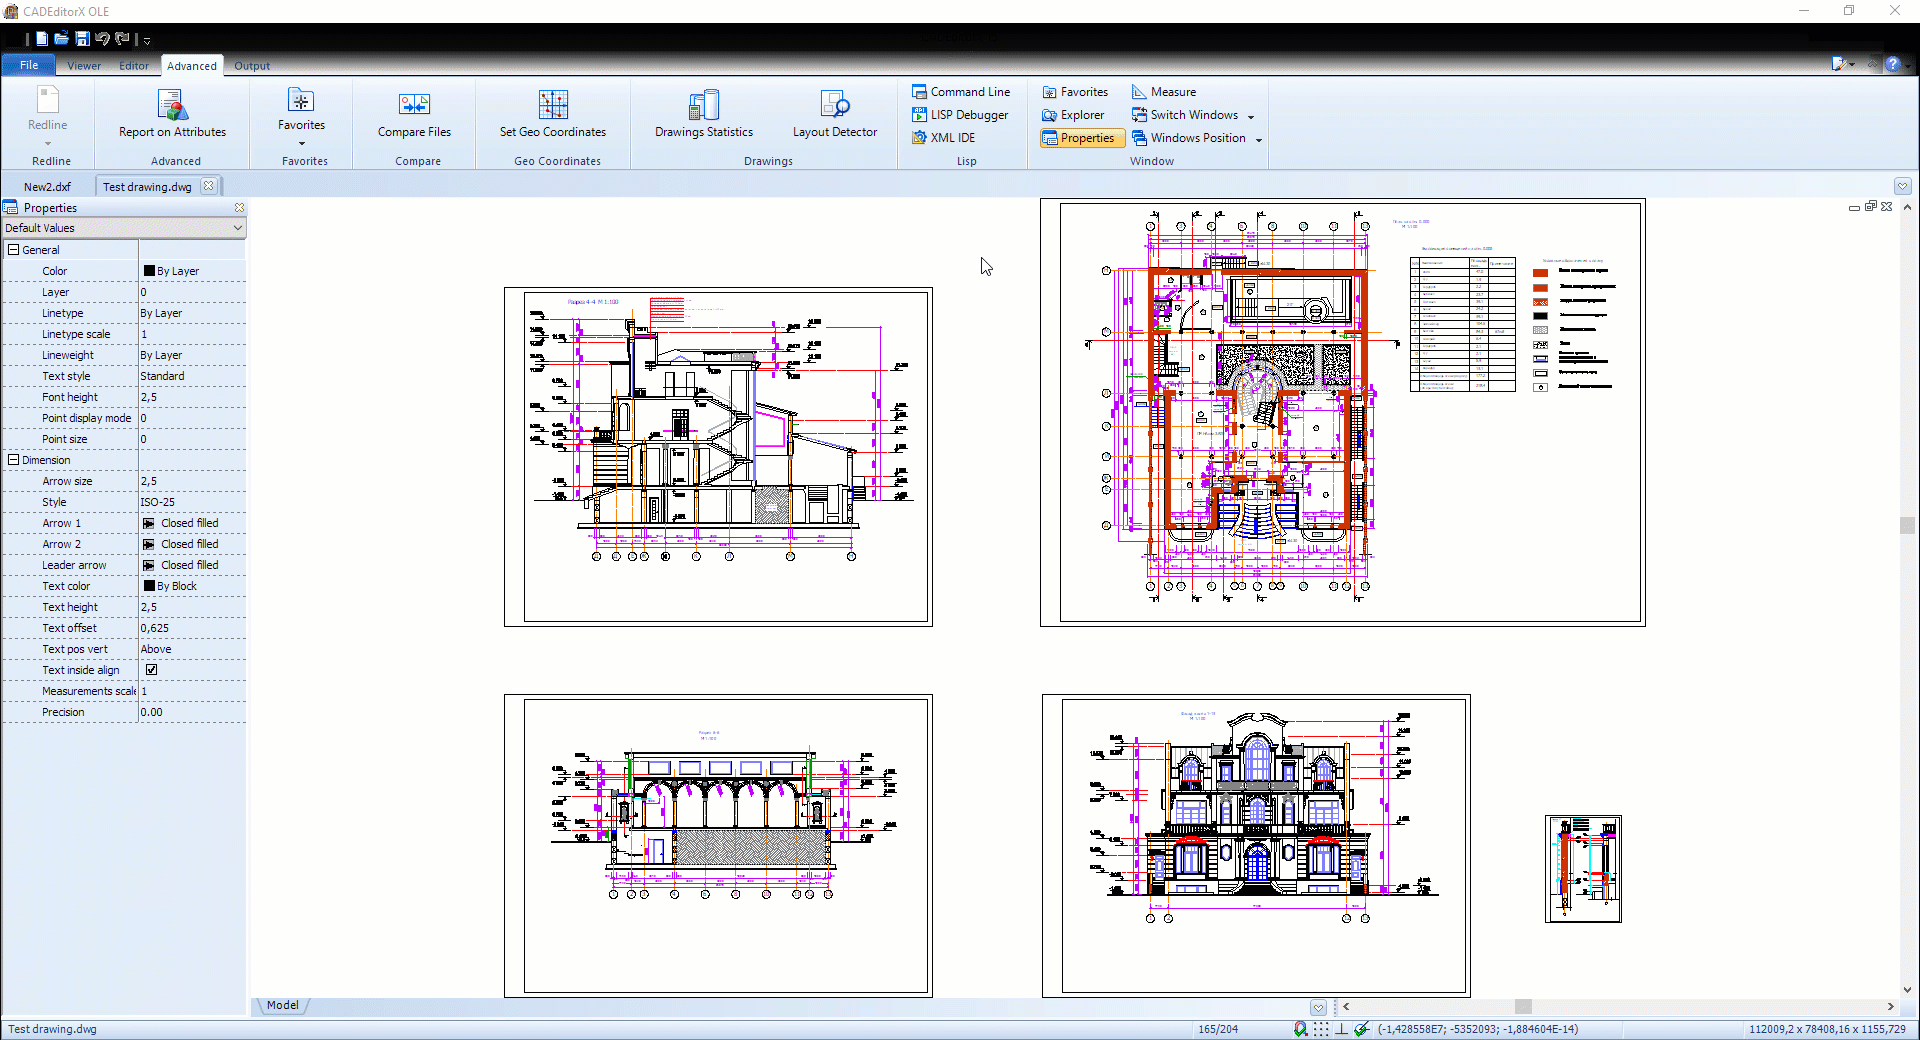Switch to the Output ribbon tab
The height and width of the screenshot is (1040, 1920).
click(x=252, y=66)
